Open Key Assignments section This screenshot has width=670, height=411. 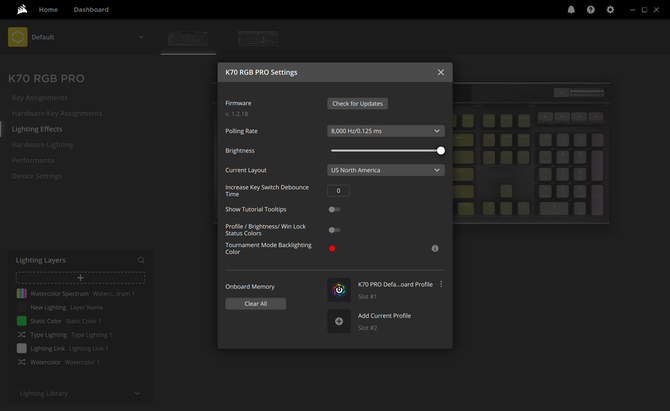point(40,98)
